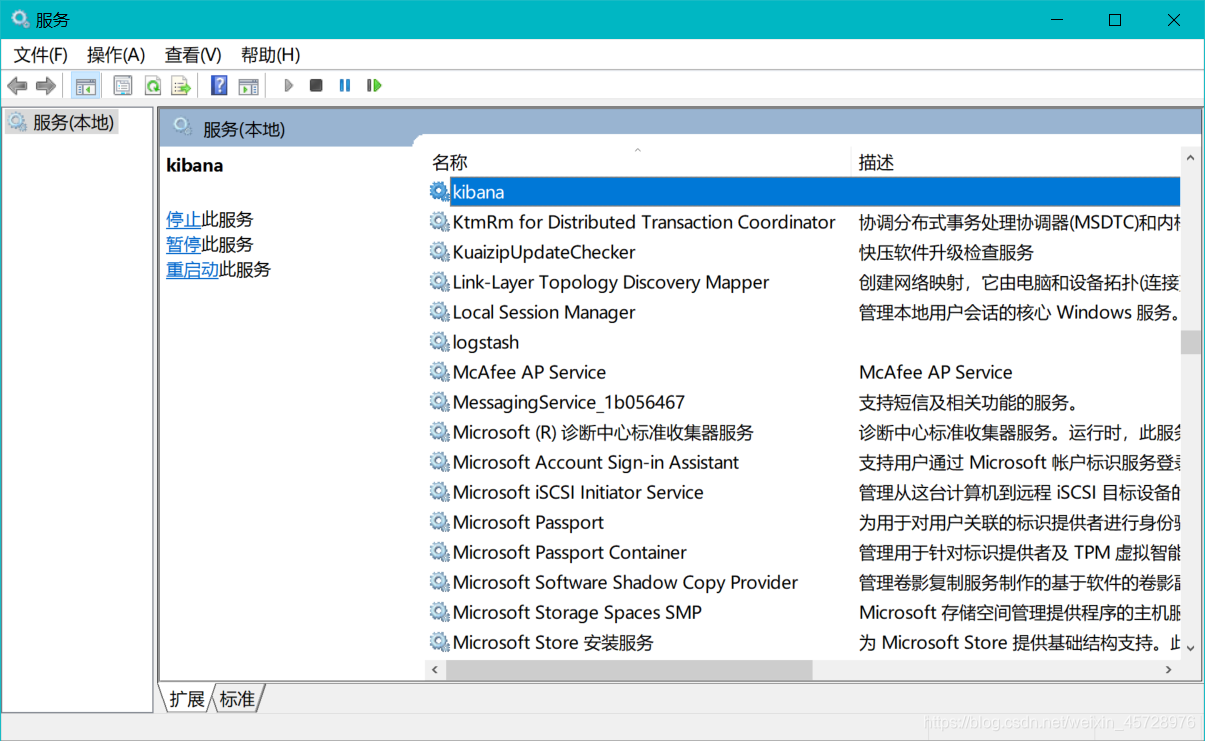Toggle the console tree panel icon
Screen dimensions: 1205x741
point(85,85)
